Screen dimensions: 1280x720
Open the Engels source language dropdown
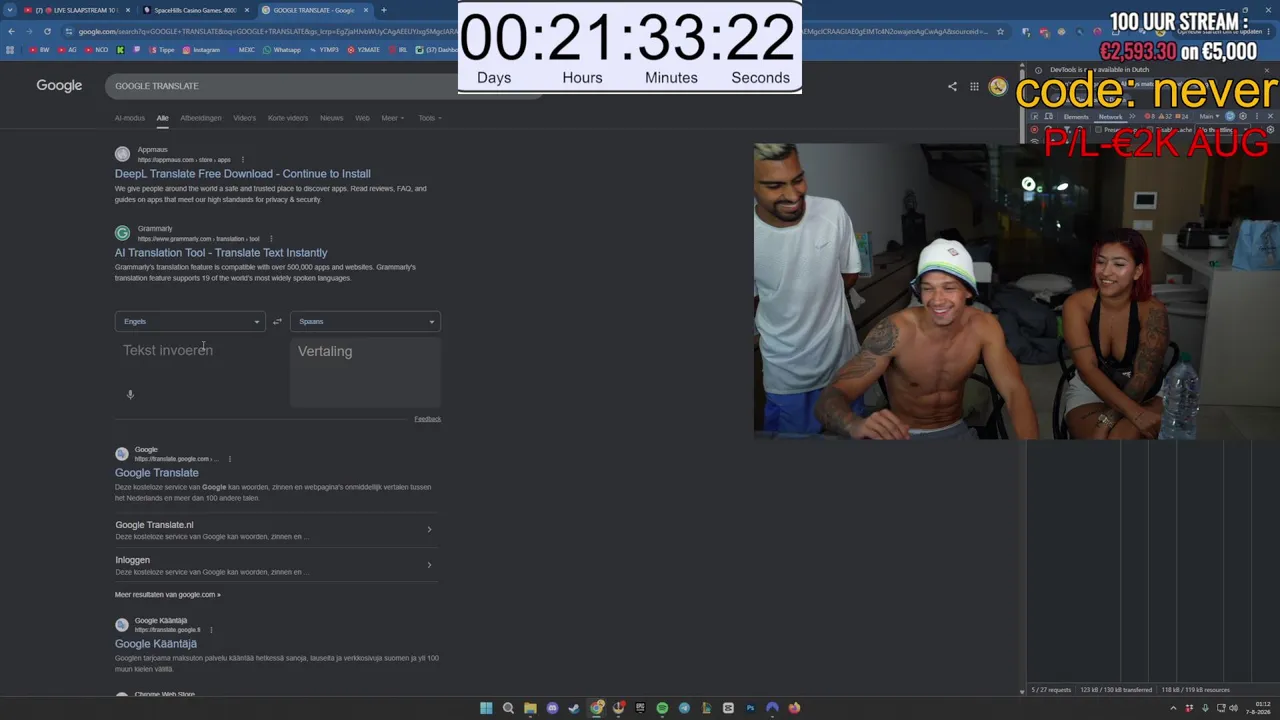point(190,321)
